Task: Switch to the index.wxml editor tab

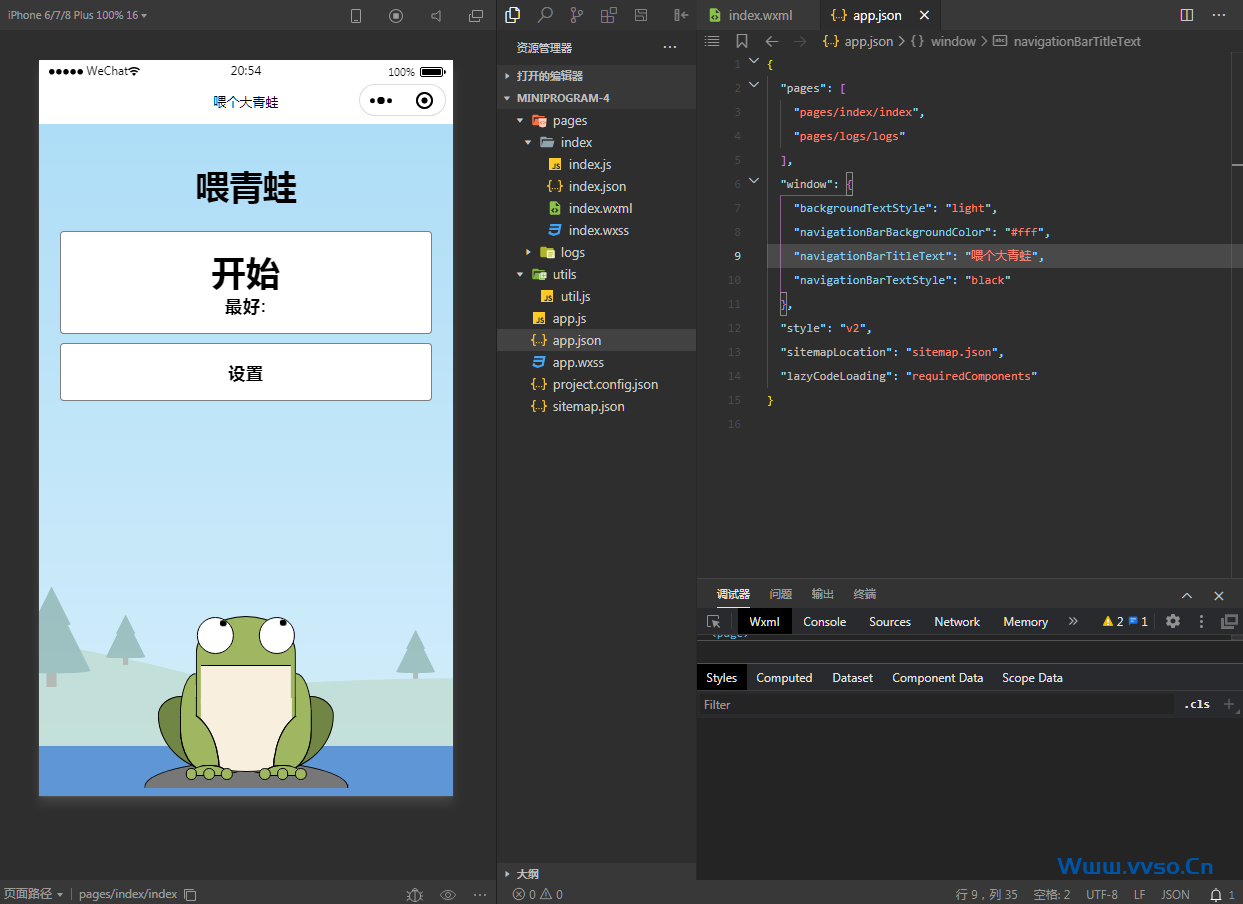Action: [759, 15]
